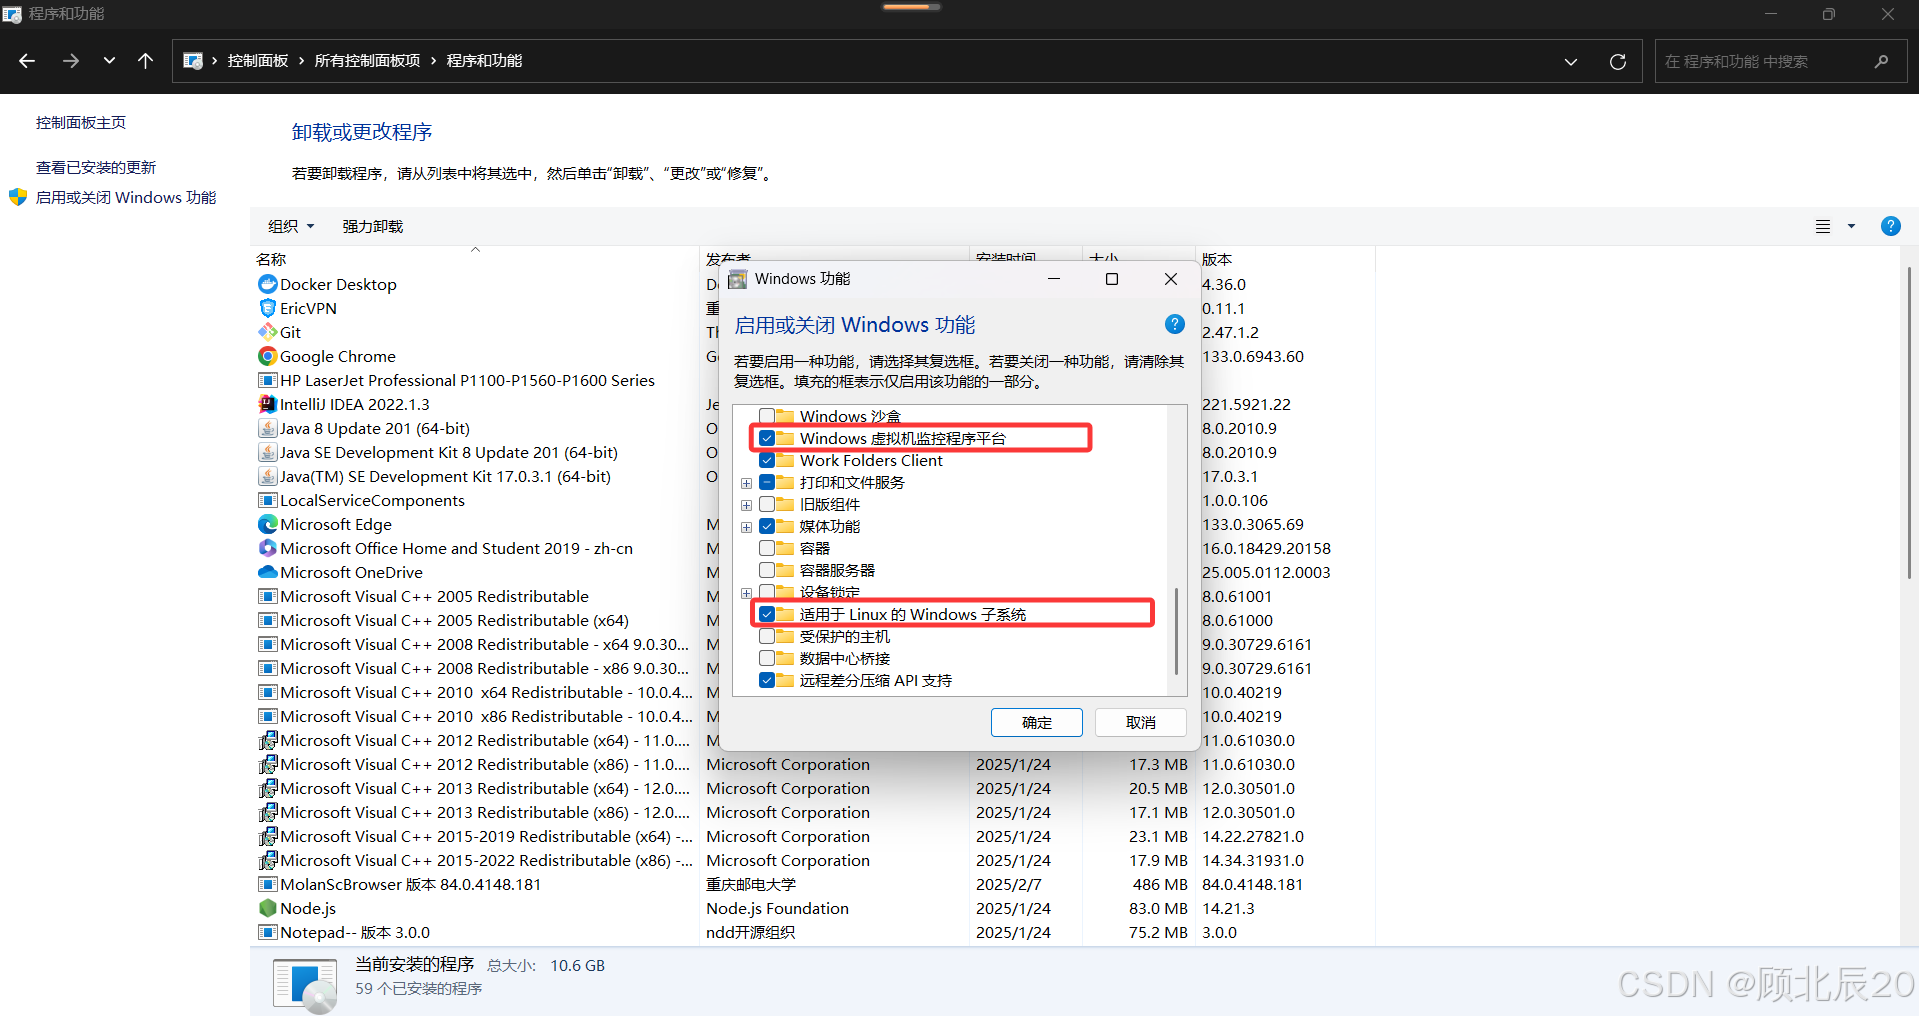Click the Windows 功能 feature list scrollbar
The image size is (1919, 1016).
(1176, 631)
